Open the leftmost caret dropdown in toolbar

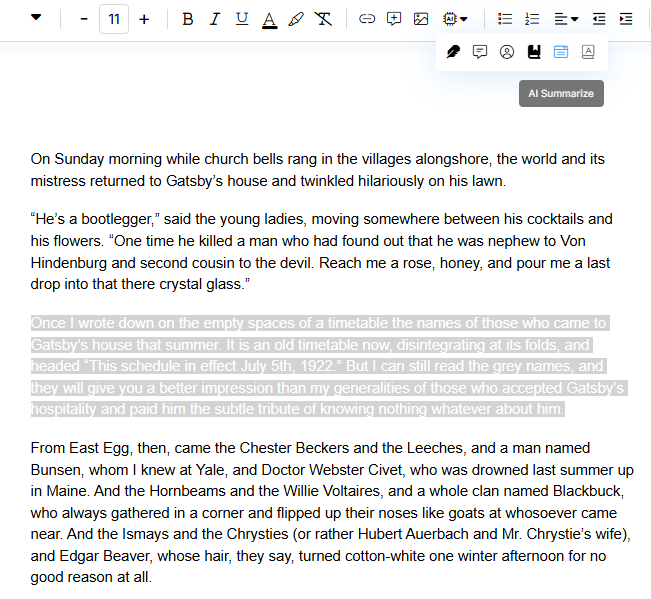37,18
